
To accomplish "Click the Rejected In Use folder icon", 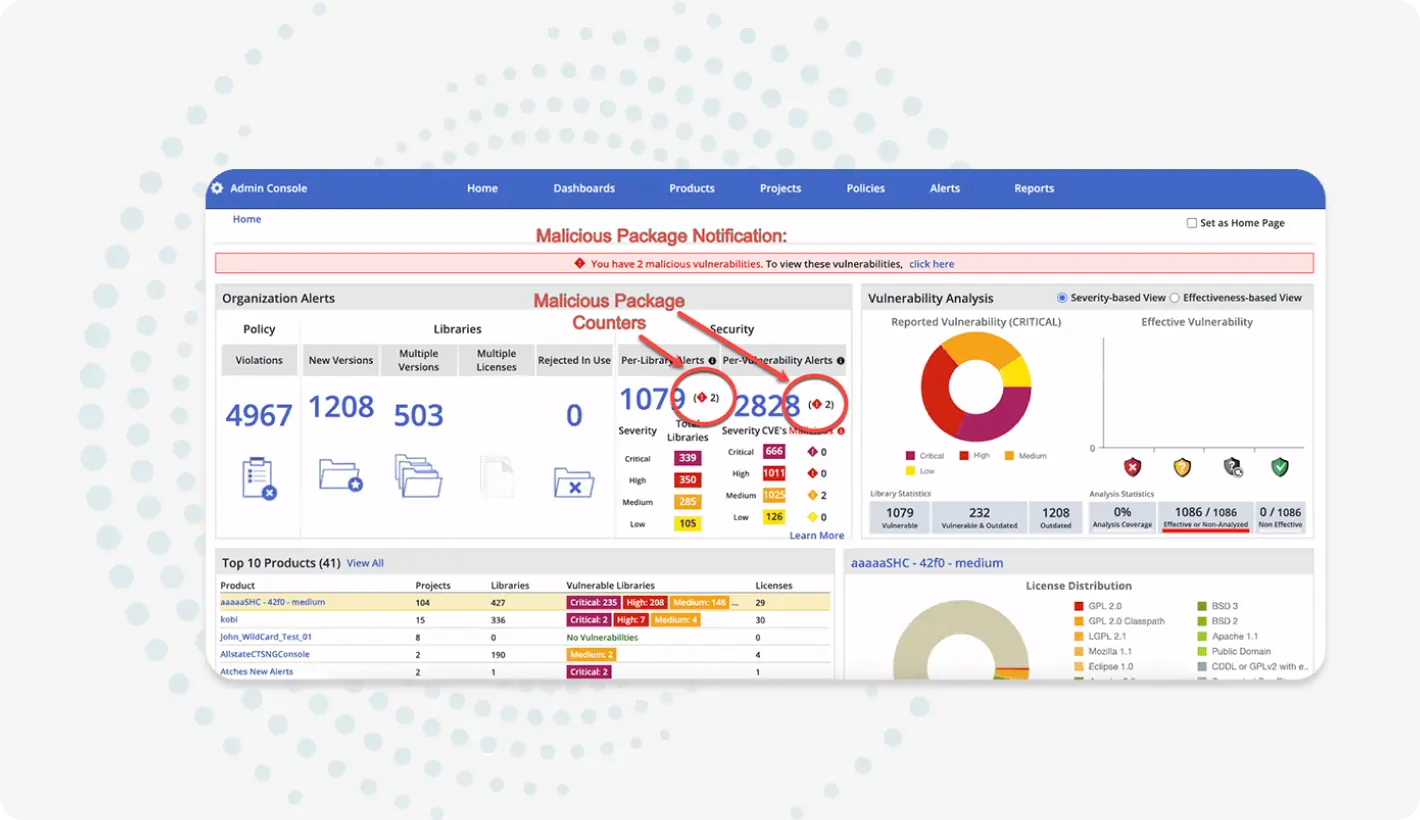I will click(x=573, y=482).
